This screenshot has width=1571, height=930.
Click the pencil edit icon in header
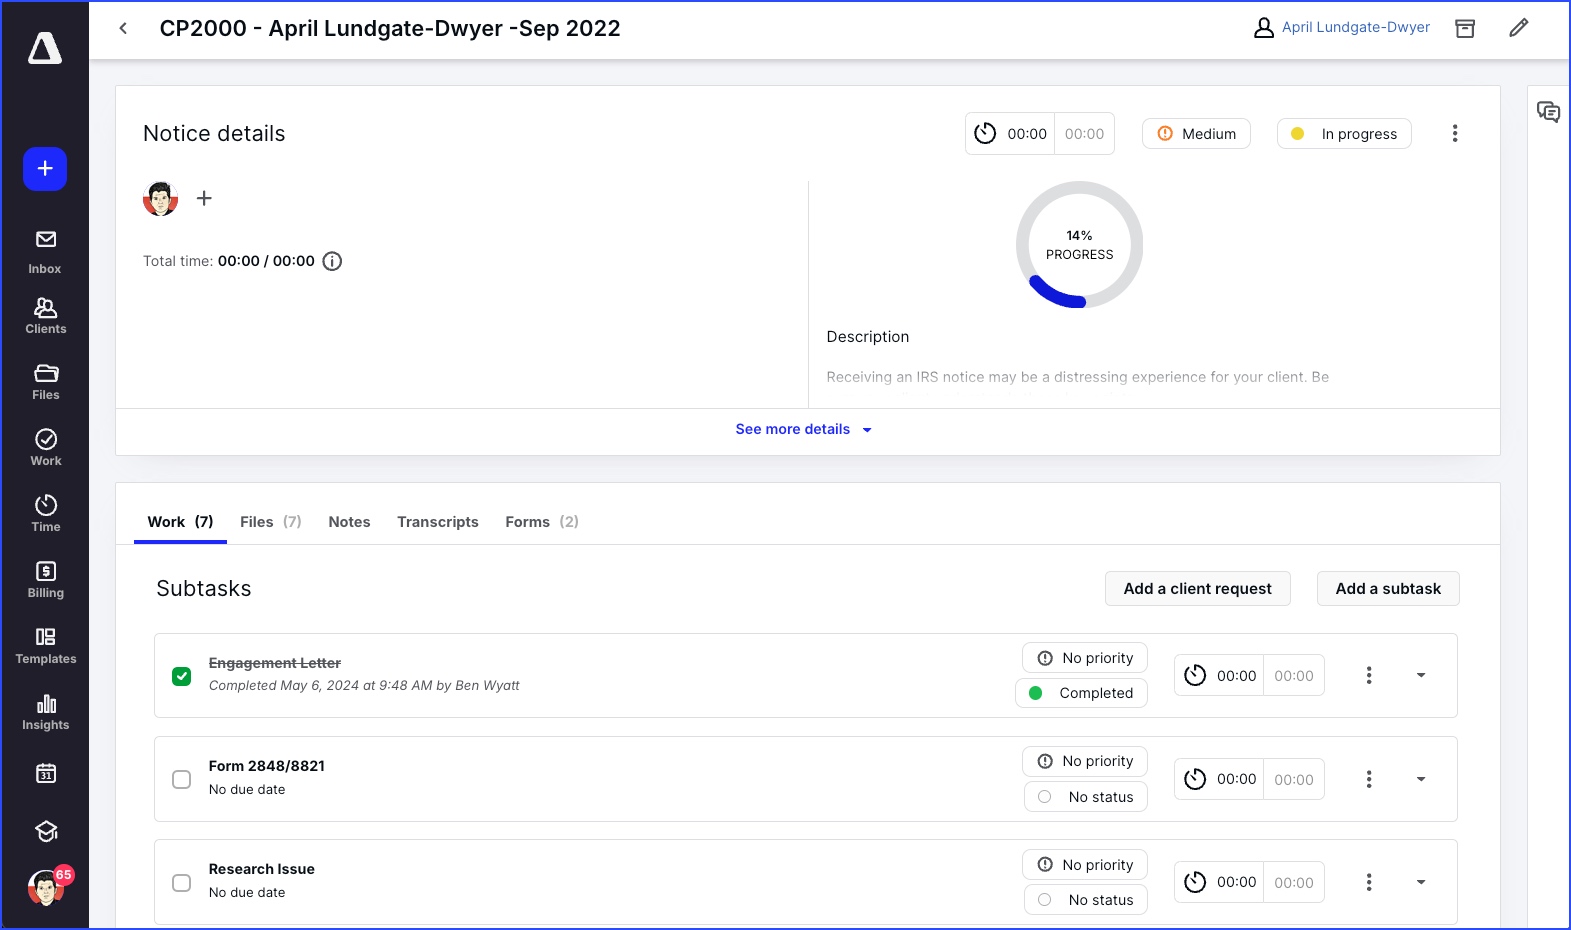point(1519,28)
